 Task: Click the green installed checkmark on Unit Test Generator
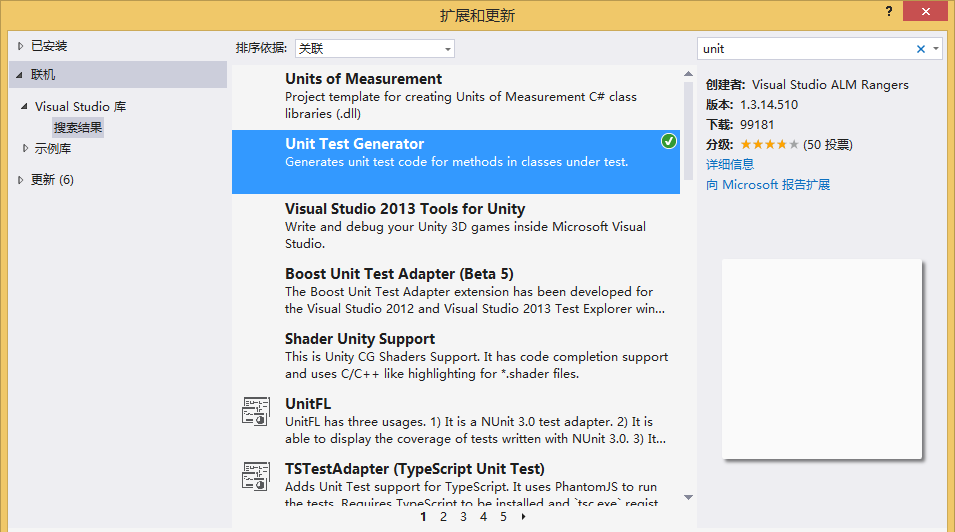[669, 141]
